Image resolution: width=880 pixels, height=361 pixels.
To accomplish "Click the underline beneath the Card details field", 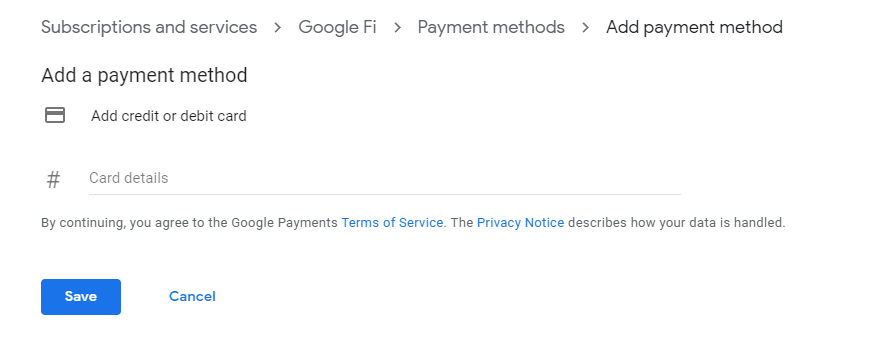I will (x=385, y=194).
